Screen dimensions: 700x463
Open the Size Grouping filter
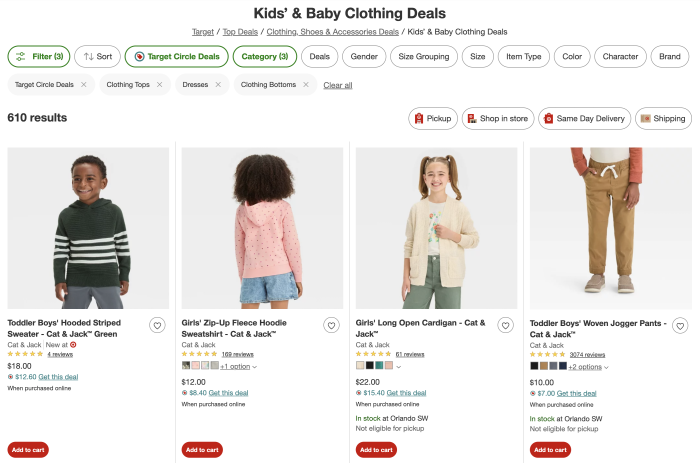pyautogui.click(x=423, y=57)
